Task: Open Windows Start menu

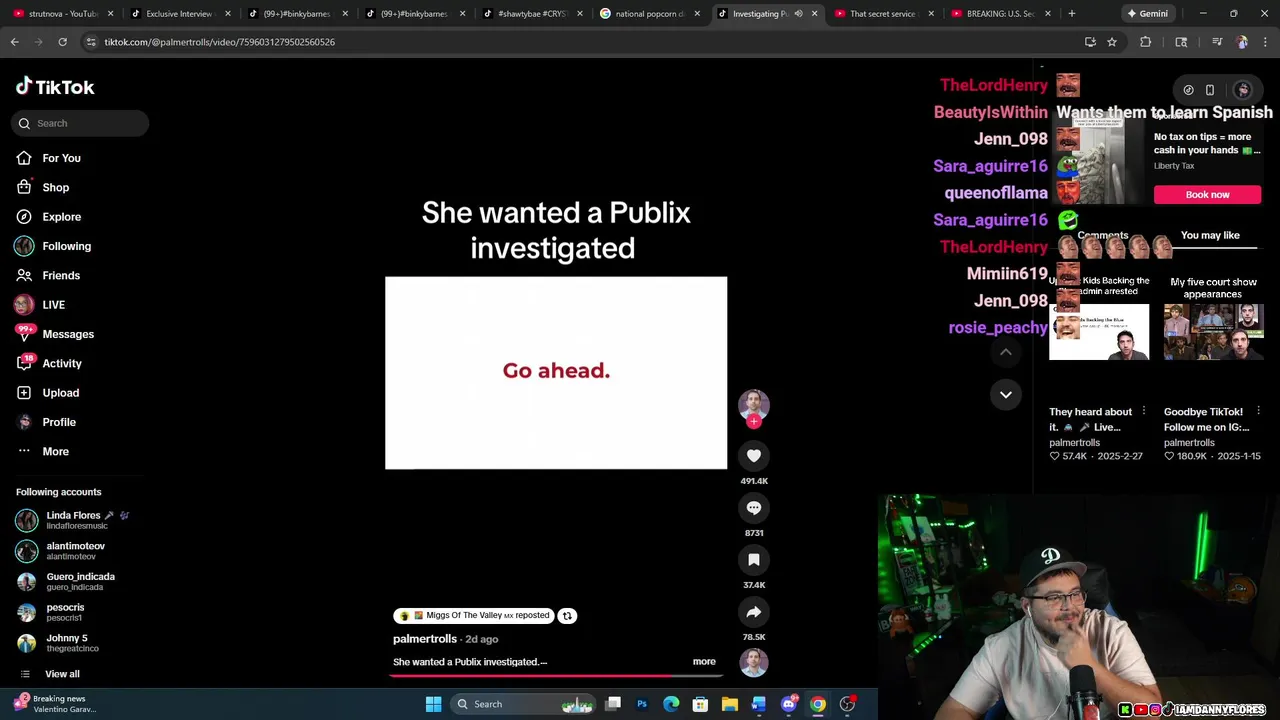Action: point(433,704)
